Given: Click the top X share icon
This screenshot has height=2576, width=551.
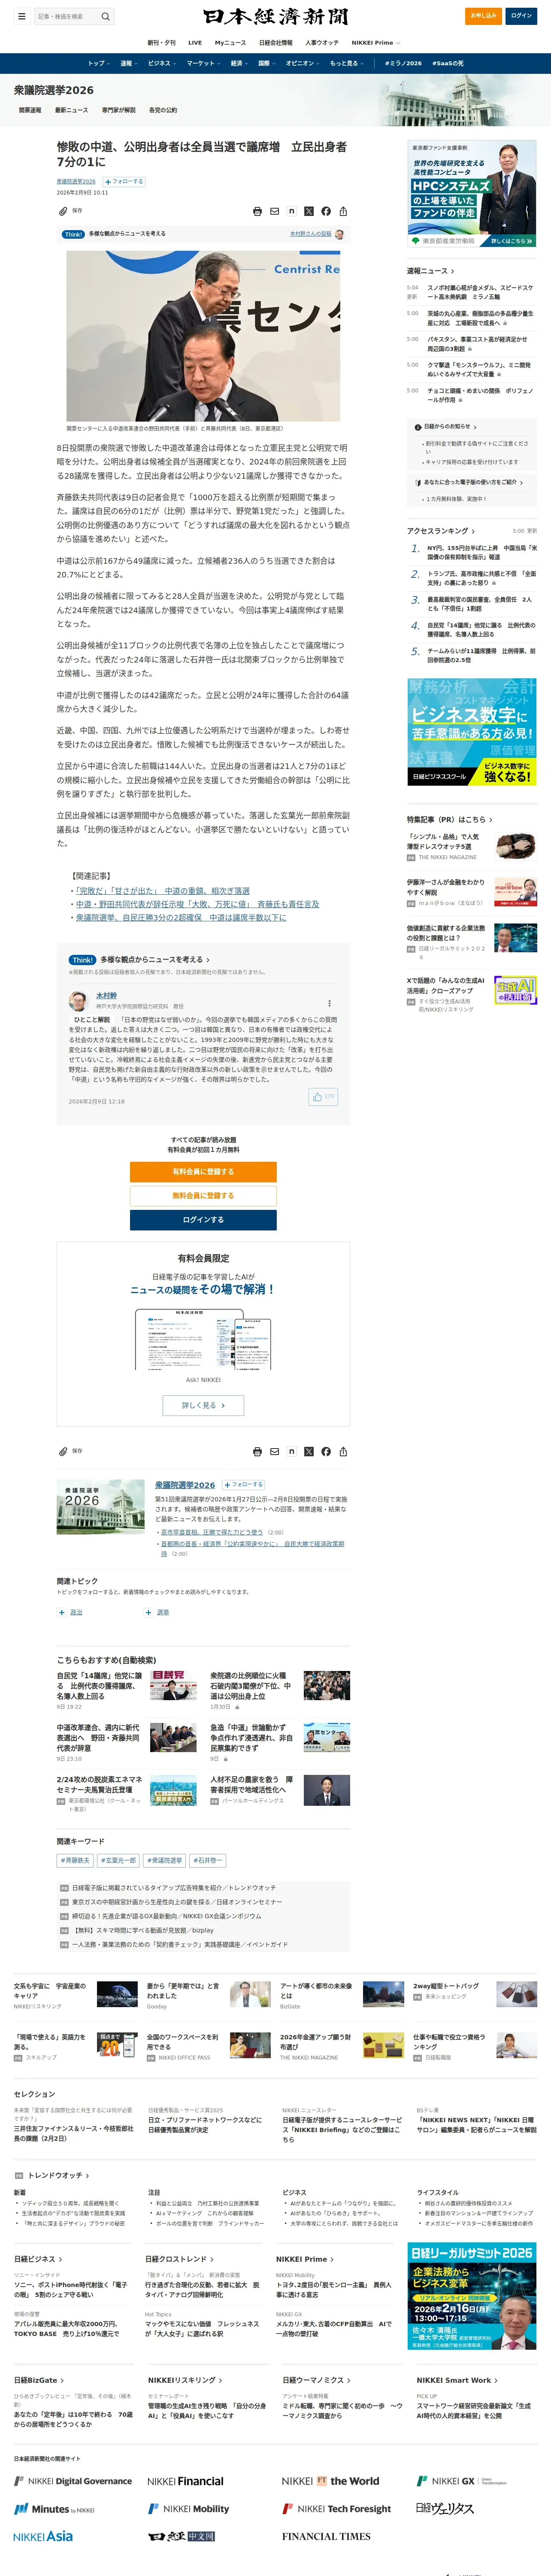Looking at the screenshot, I should (309, 211).
